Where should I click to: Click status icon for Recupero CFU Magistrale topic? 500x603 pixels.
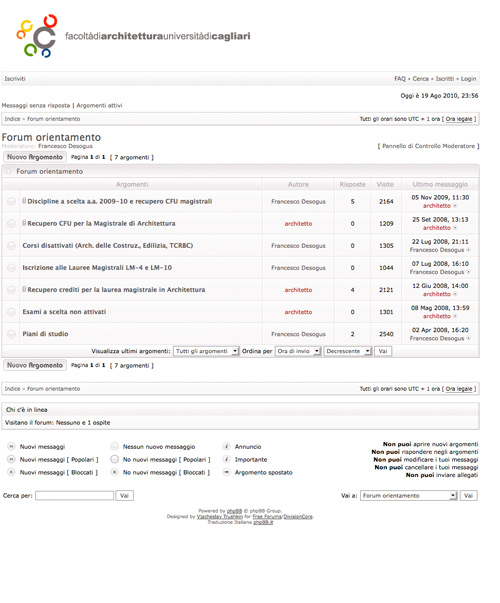coord(11,223)
